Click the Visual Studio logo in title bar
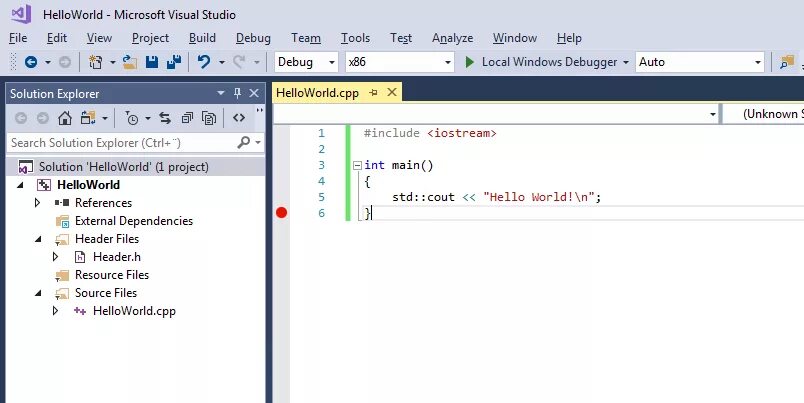The width and height of the screenshot is (804, 403). point(22,14)
